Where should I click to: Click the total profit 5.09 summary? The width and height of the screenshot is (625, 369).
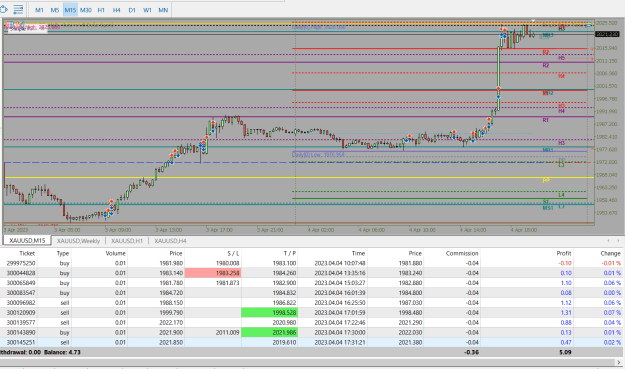(x=565, y=352)
